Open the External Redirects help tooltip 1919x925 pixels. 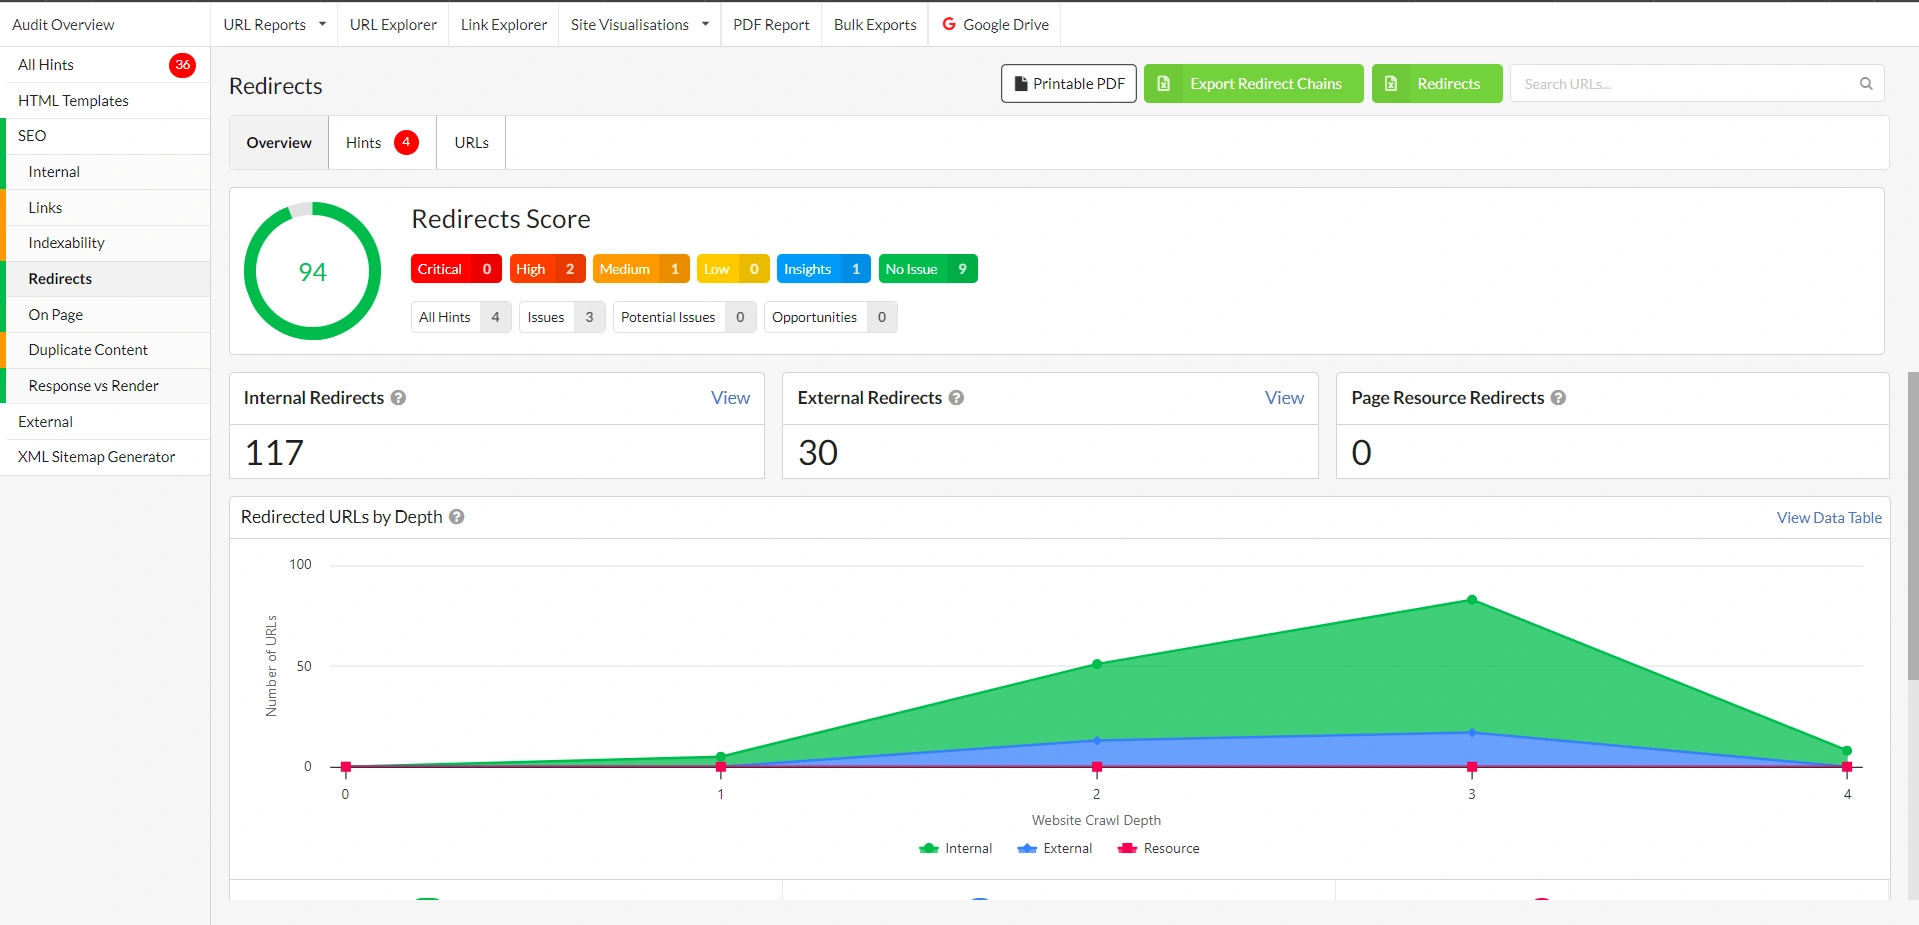pyautogui.click(x=955, y=398)
